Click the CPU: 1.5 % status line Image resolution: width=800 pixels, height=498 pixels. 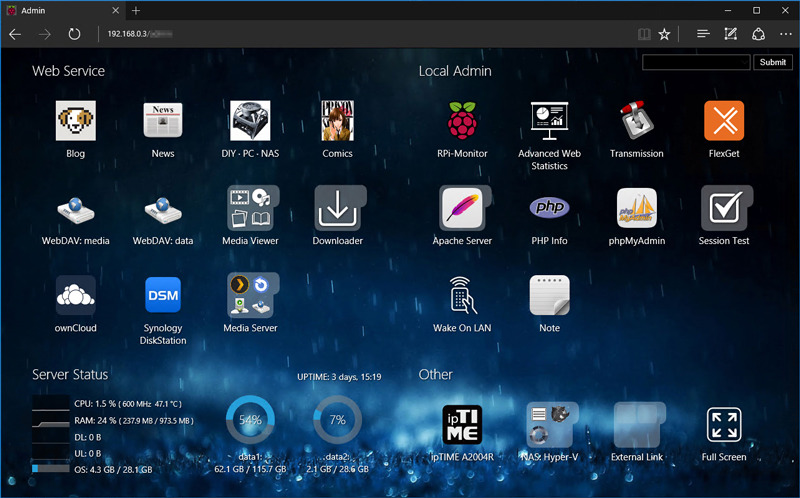coord(128,404)
